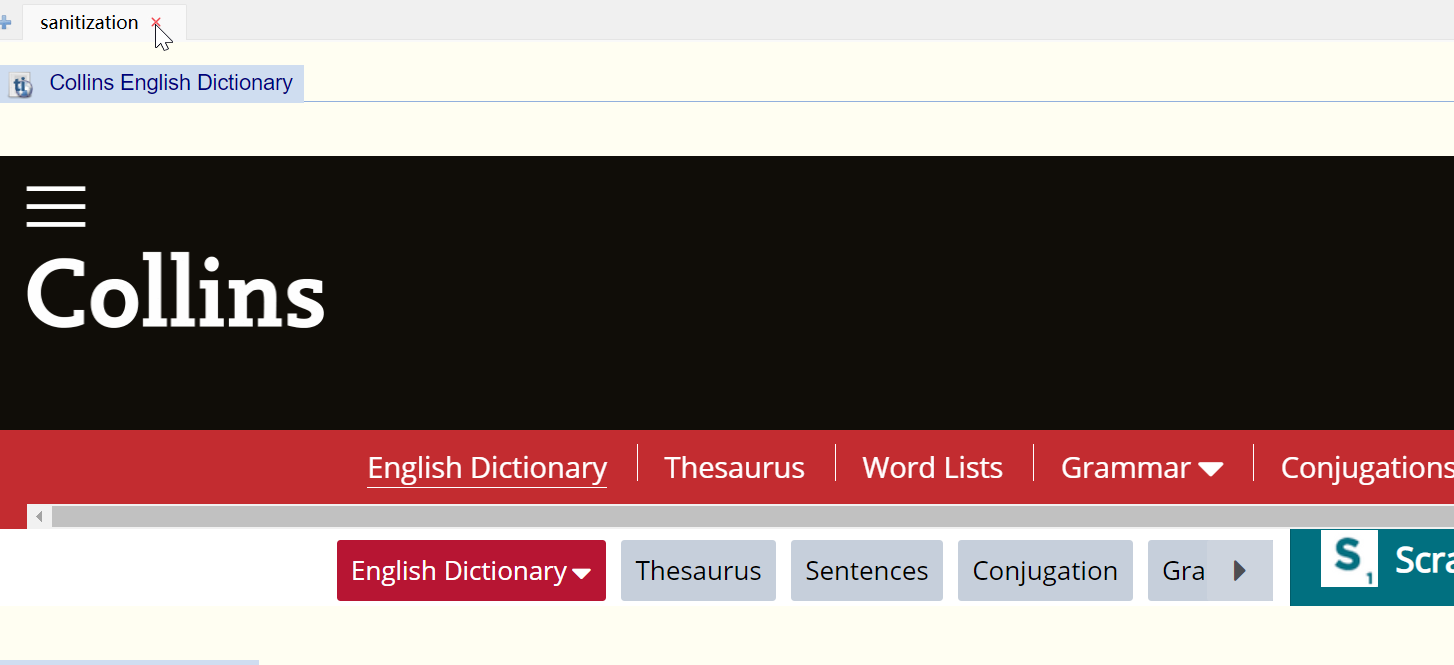Open Conjugations in navigation bar
This screenshot has height=665, width=1454.
click(x=1367, y=468)
